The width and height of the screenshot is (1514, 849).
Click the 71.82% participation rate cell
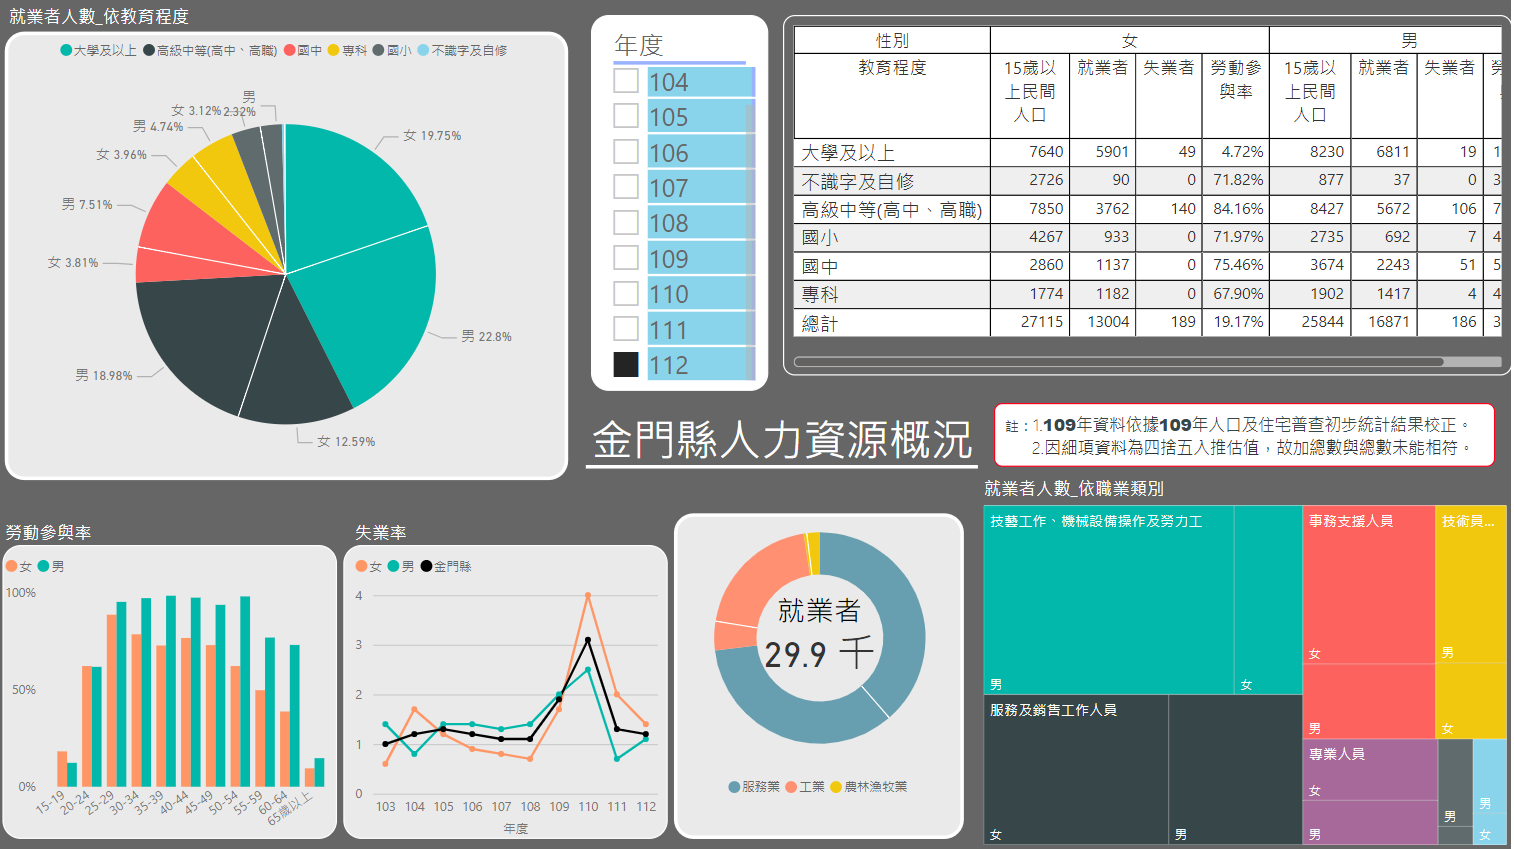pos(1238,180)
